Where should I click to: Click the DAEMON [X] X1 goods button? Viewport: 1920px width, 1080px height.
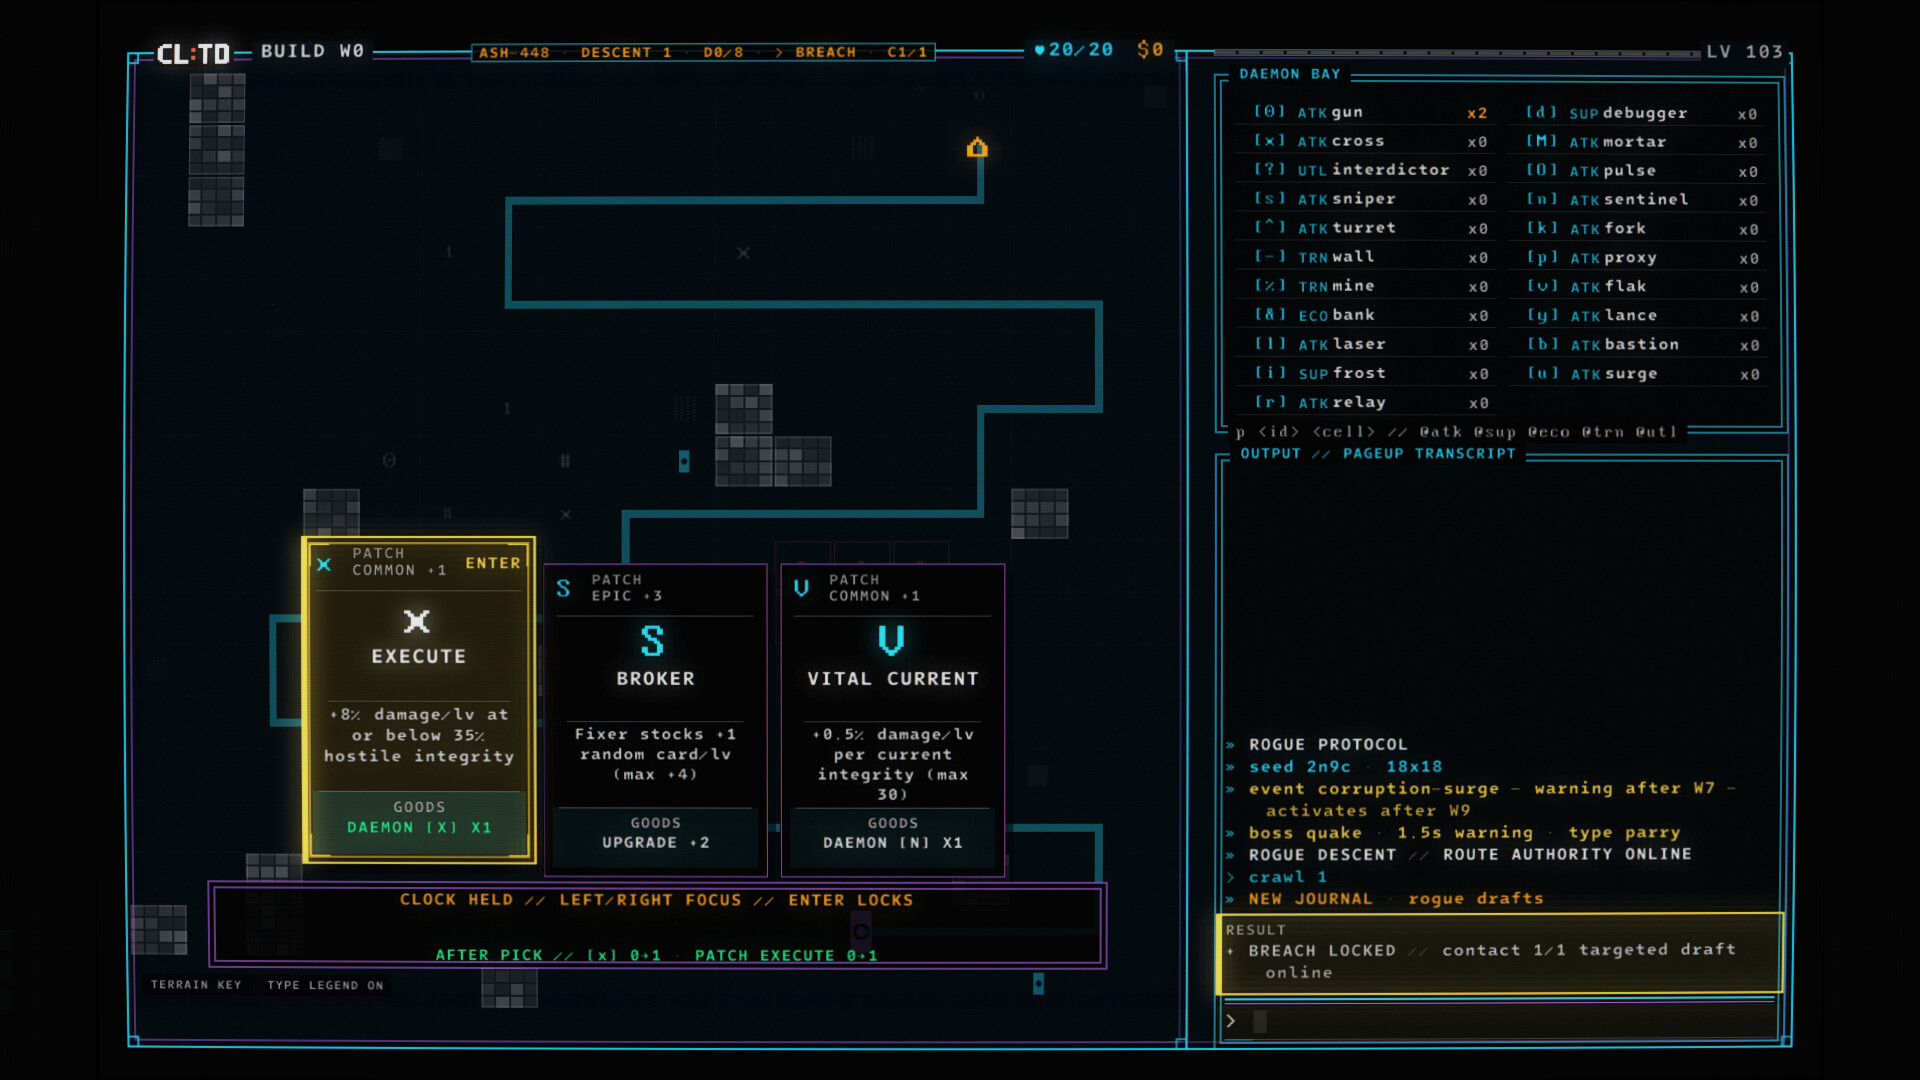(x=419, y=818)
